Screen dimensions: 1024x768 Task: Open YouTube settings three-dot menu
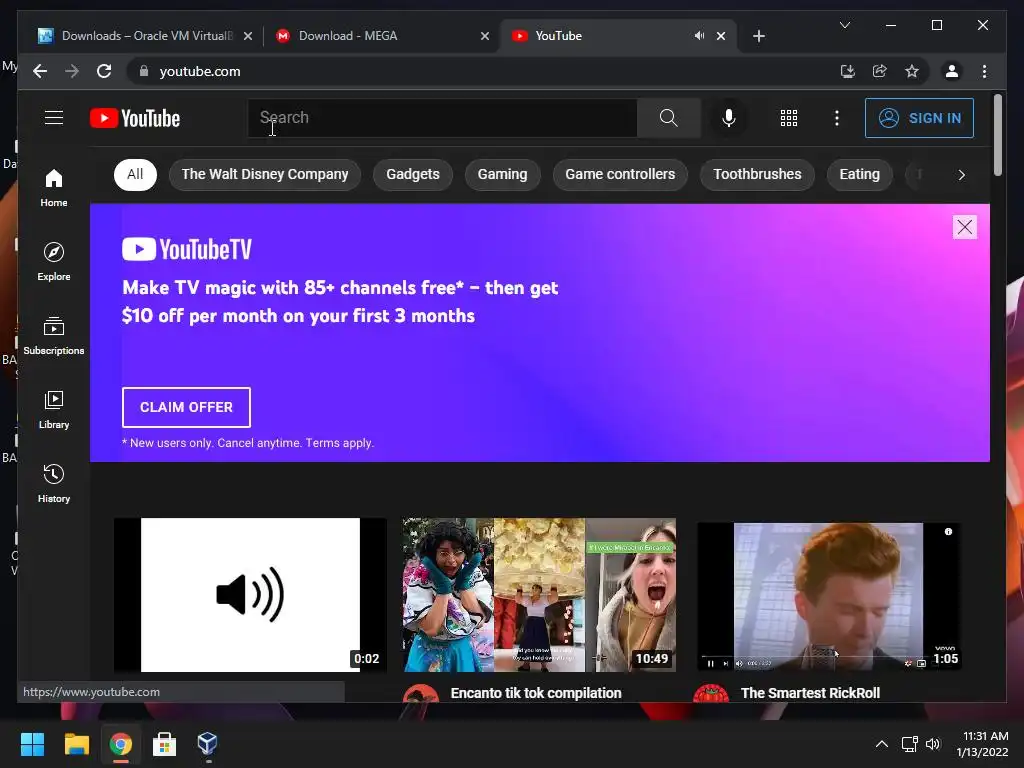click(837, 118)
